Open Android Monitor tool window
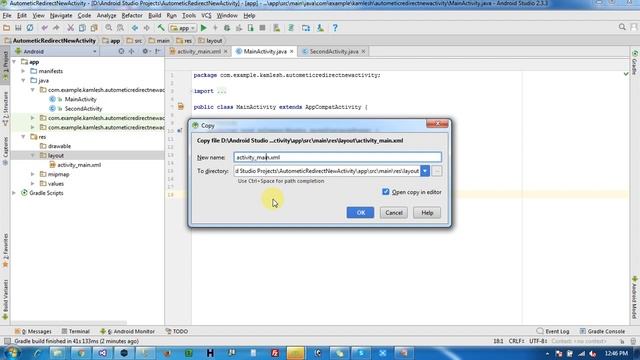 (x=127, y=331)
